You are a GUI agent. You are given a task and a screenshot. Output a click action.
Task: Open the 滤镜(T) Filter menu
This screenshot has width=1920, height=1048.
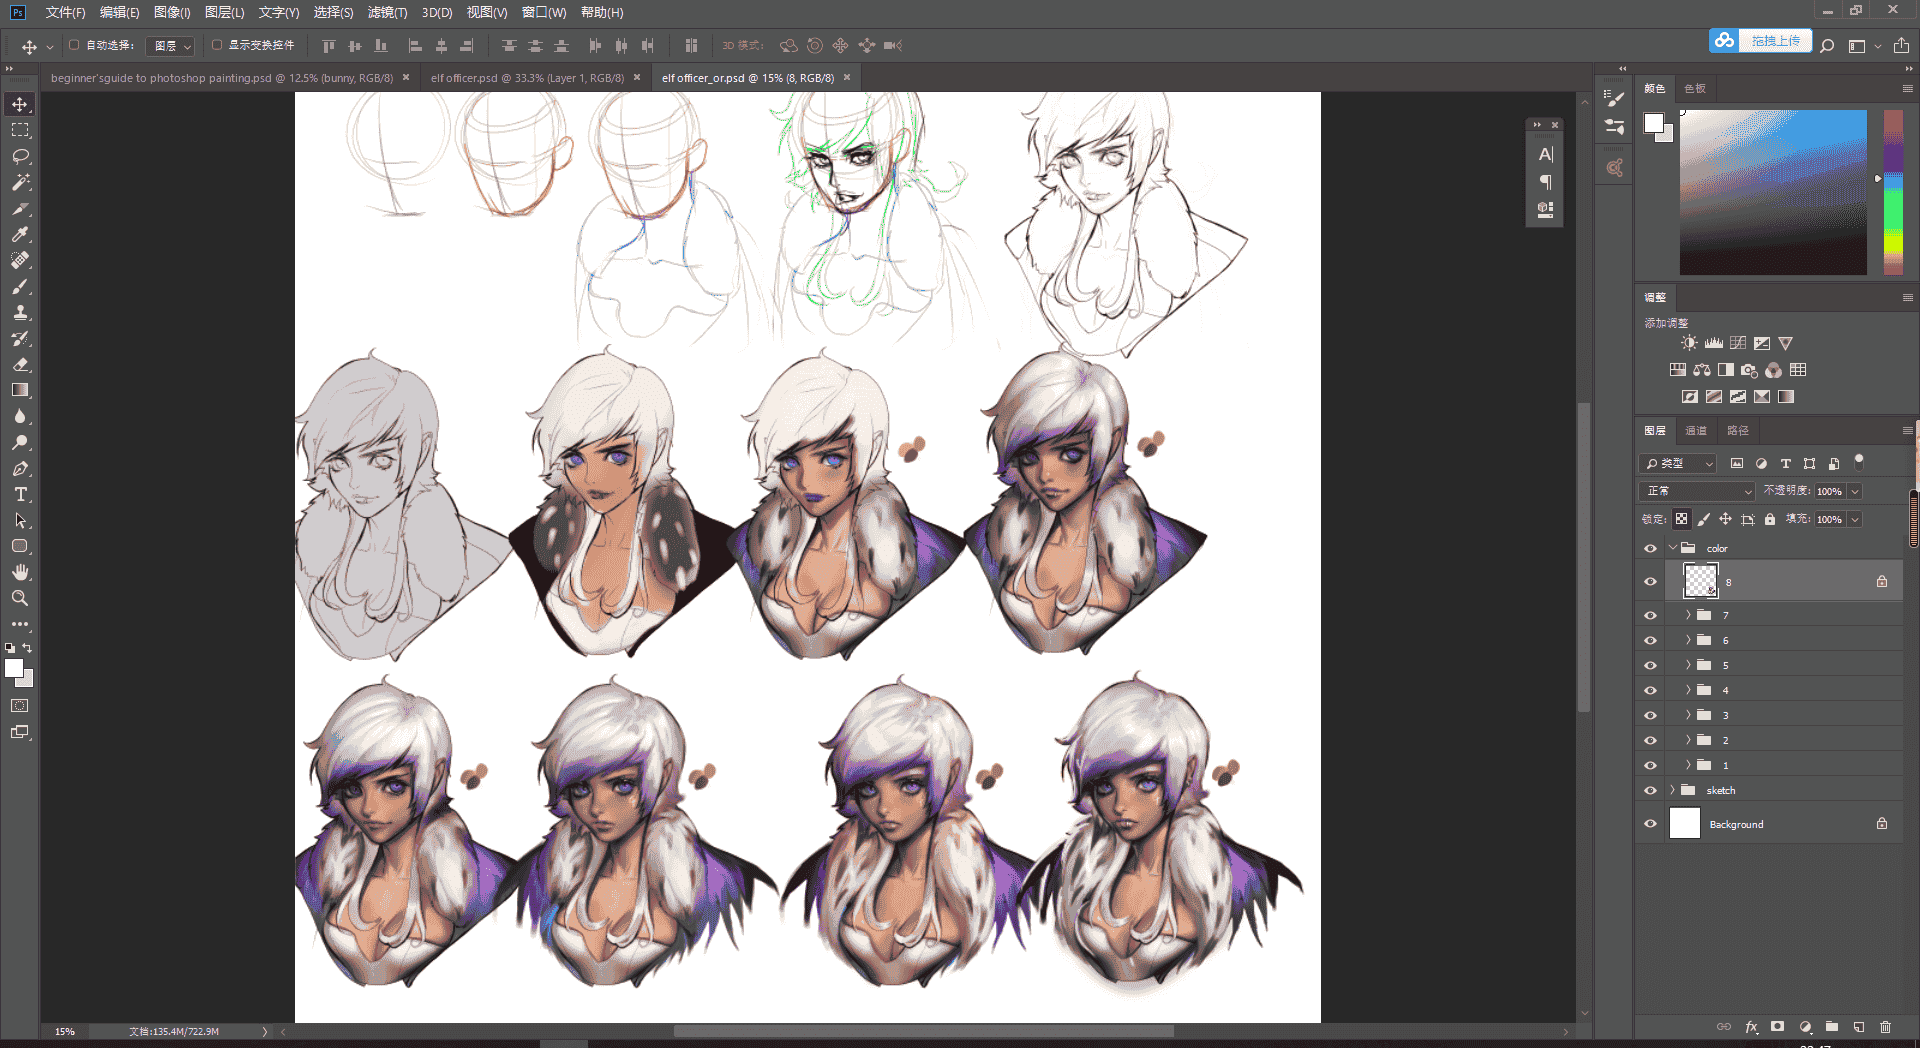tap(387, 12)
